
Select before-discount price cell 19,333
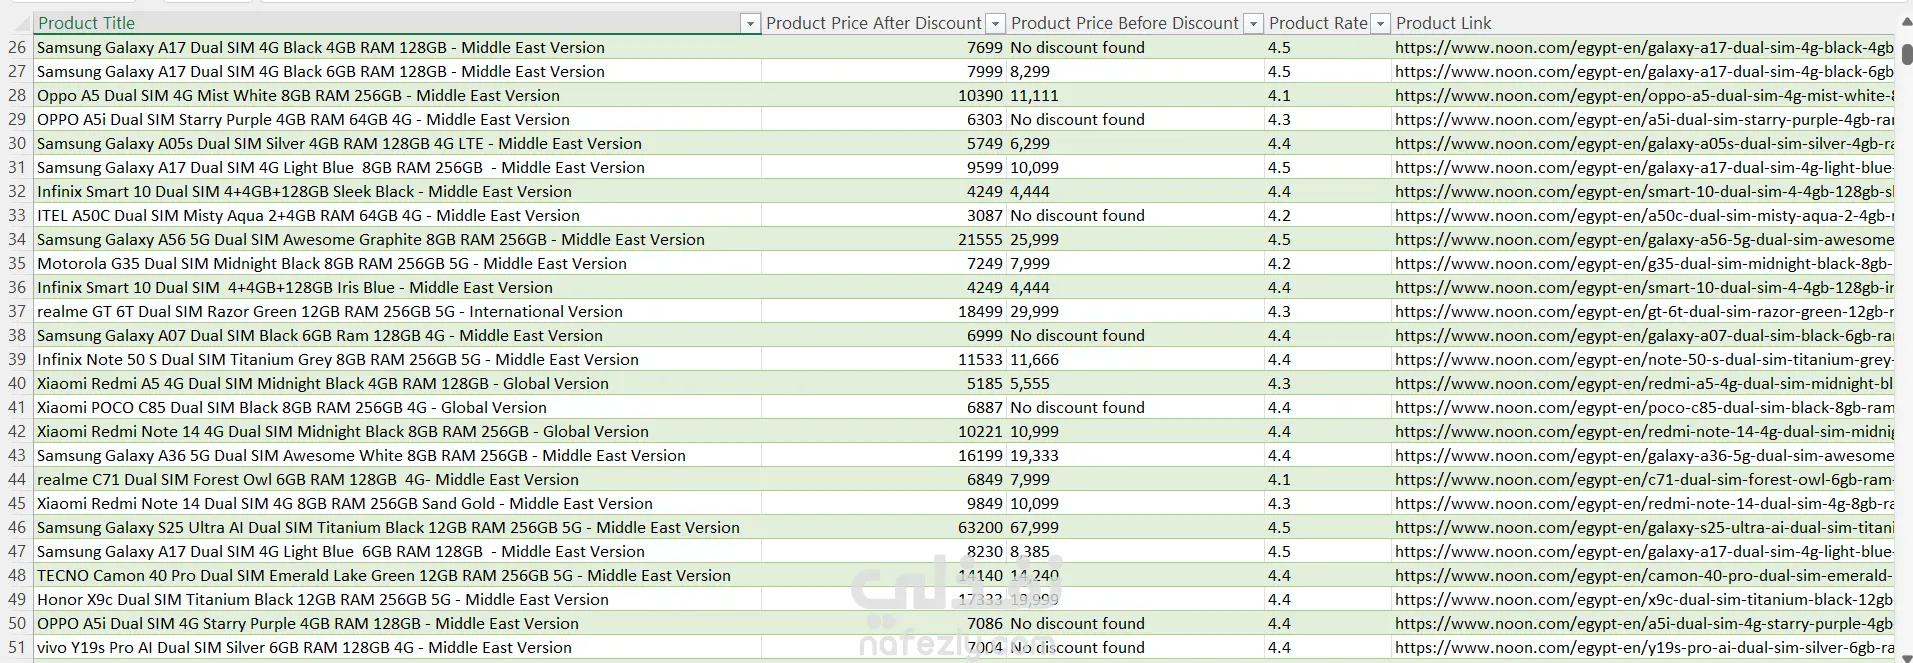[1135, 455]
